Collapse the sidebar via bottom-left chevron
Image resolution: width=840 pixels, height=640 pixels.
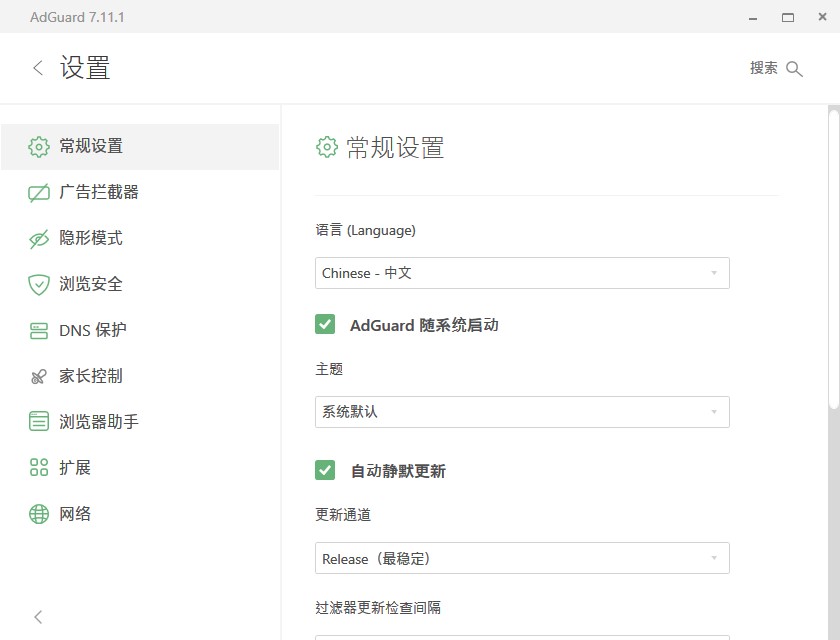(38, 617)
